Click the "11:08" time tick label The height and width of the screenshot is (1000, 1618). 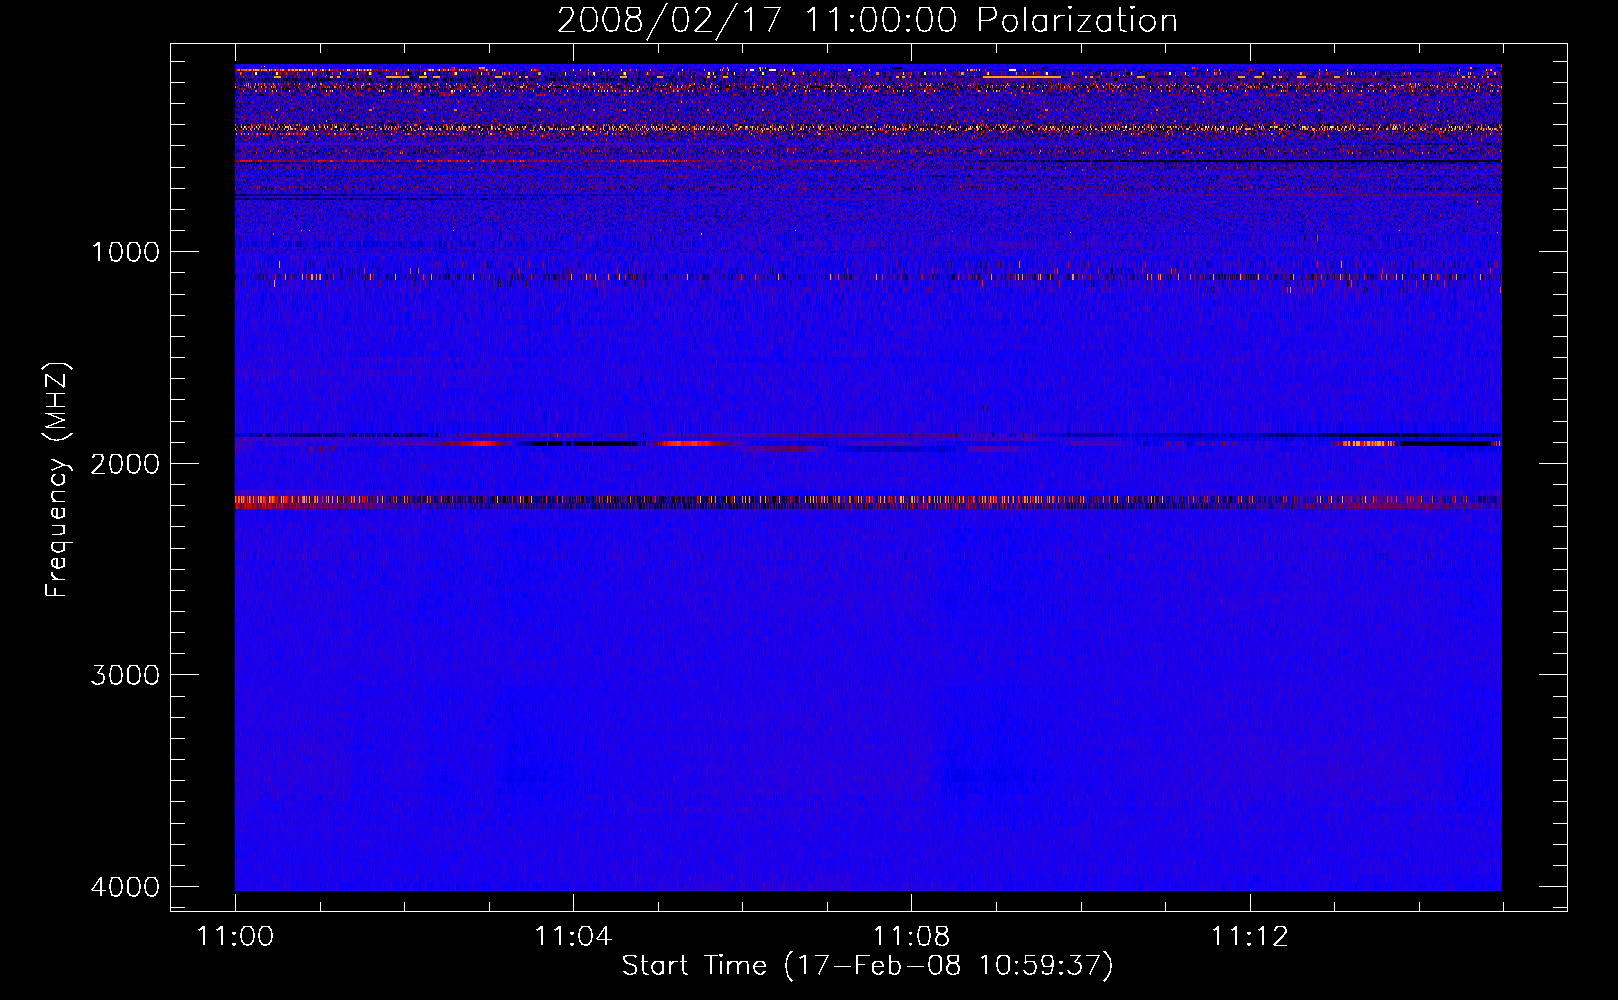coord(911,937)
